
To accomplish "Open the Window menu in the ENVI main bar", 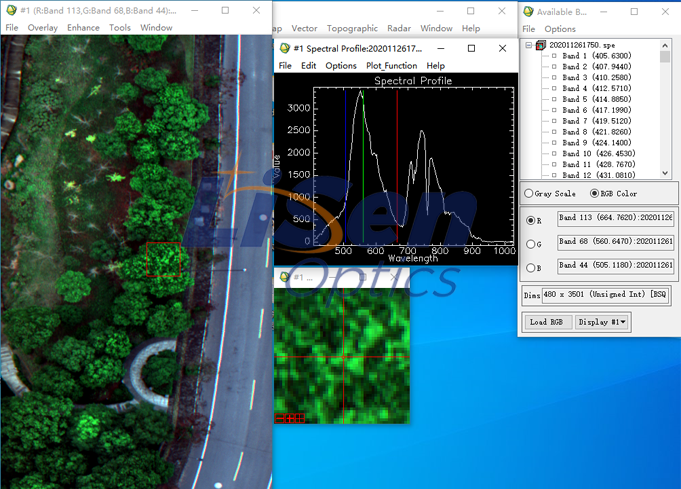I will 436,28.
